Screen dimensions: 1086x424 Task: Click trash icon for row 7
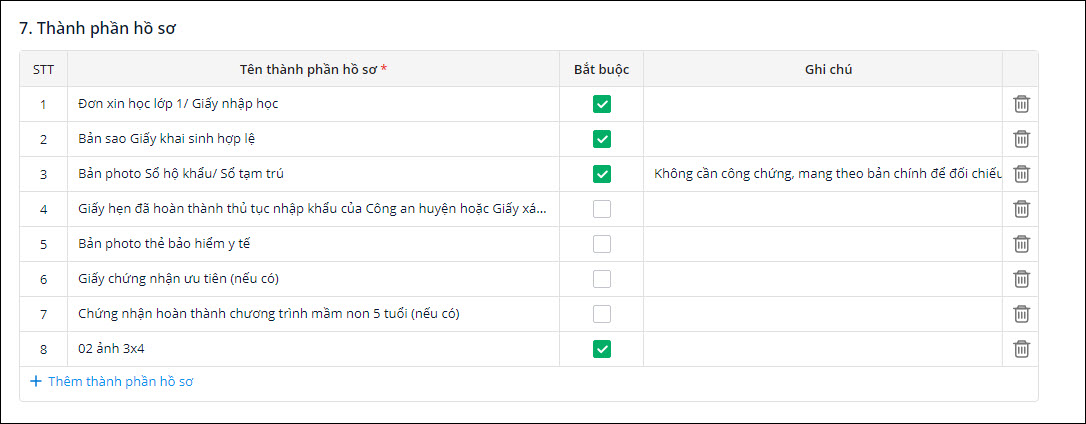[x=1021, y=314]
